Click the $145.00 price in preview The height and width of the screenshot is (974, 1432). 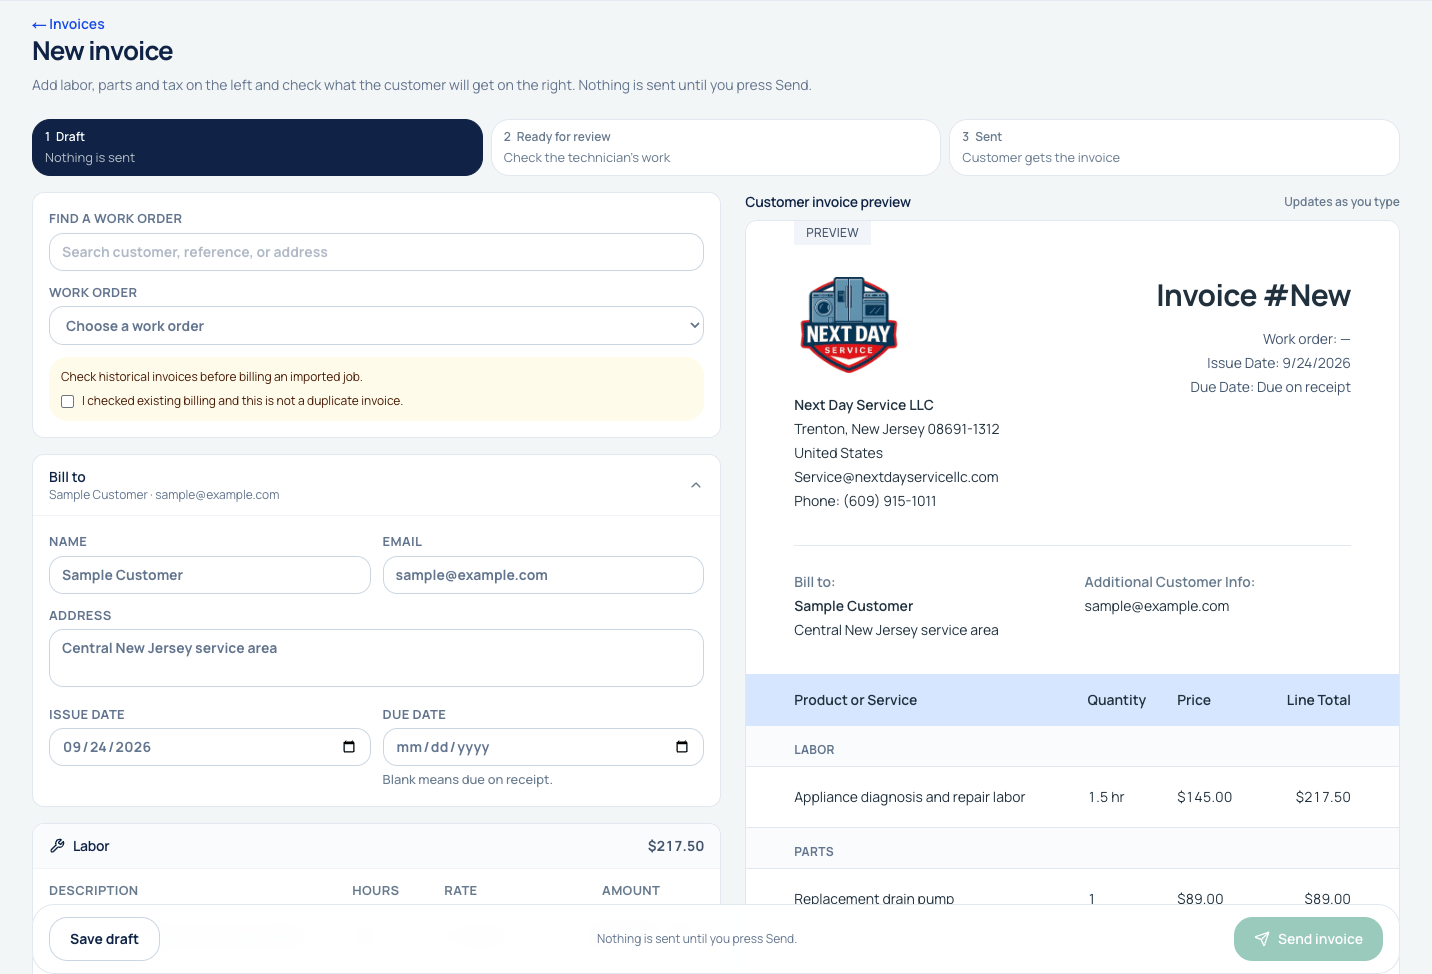point(1204,797)
